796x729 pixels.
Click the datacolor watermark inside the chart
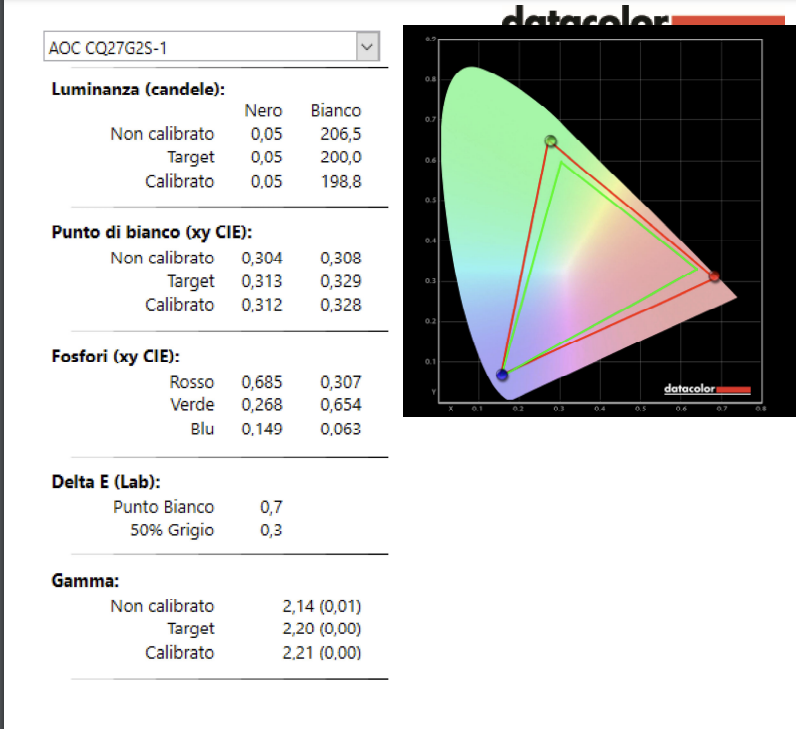[x=707, y=389]
